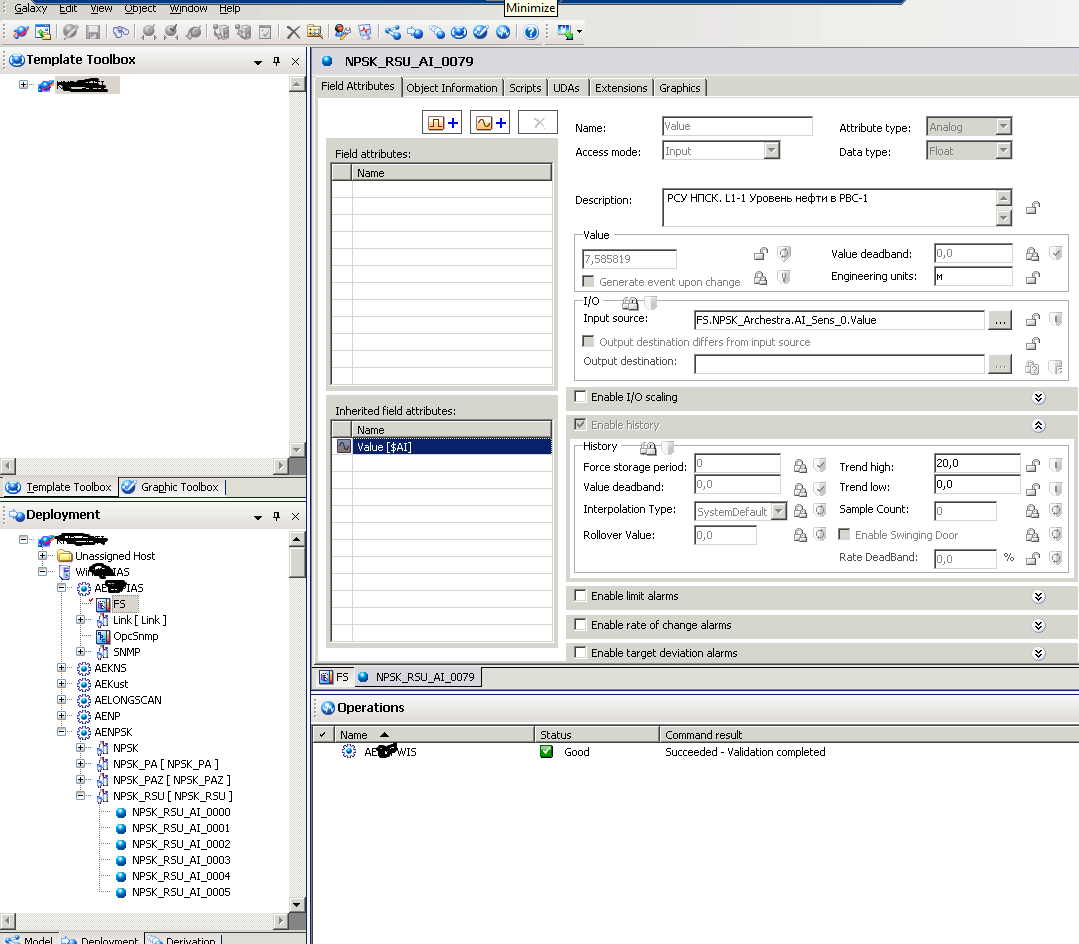Click the Help question mark icon
Image resolution: width=1079 pixels, height=944 pixels.
[x=531, y=32]
